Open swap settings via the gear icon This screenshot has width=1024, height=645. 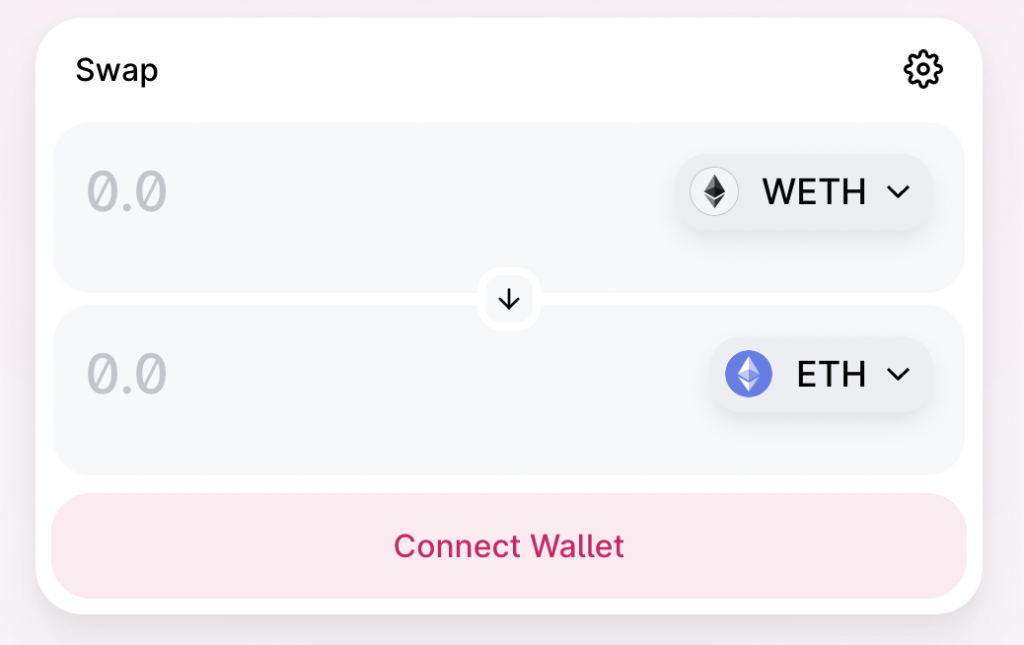pos(923,69)
